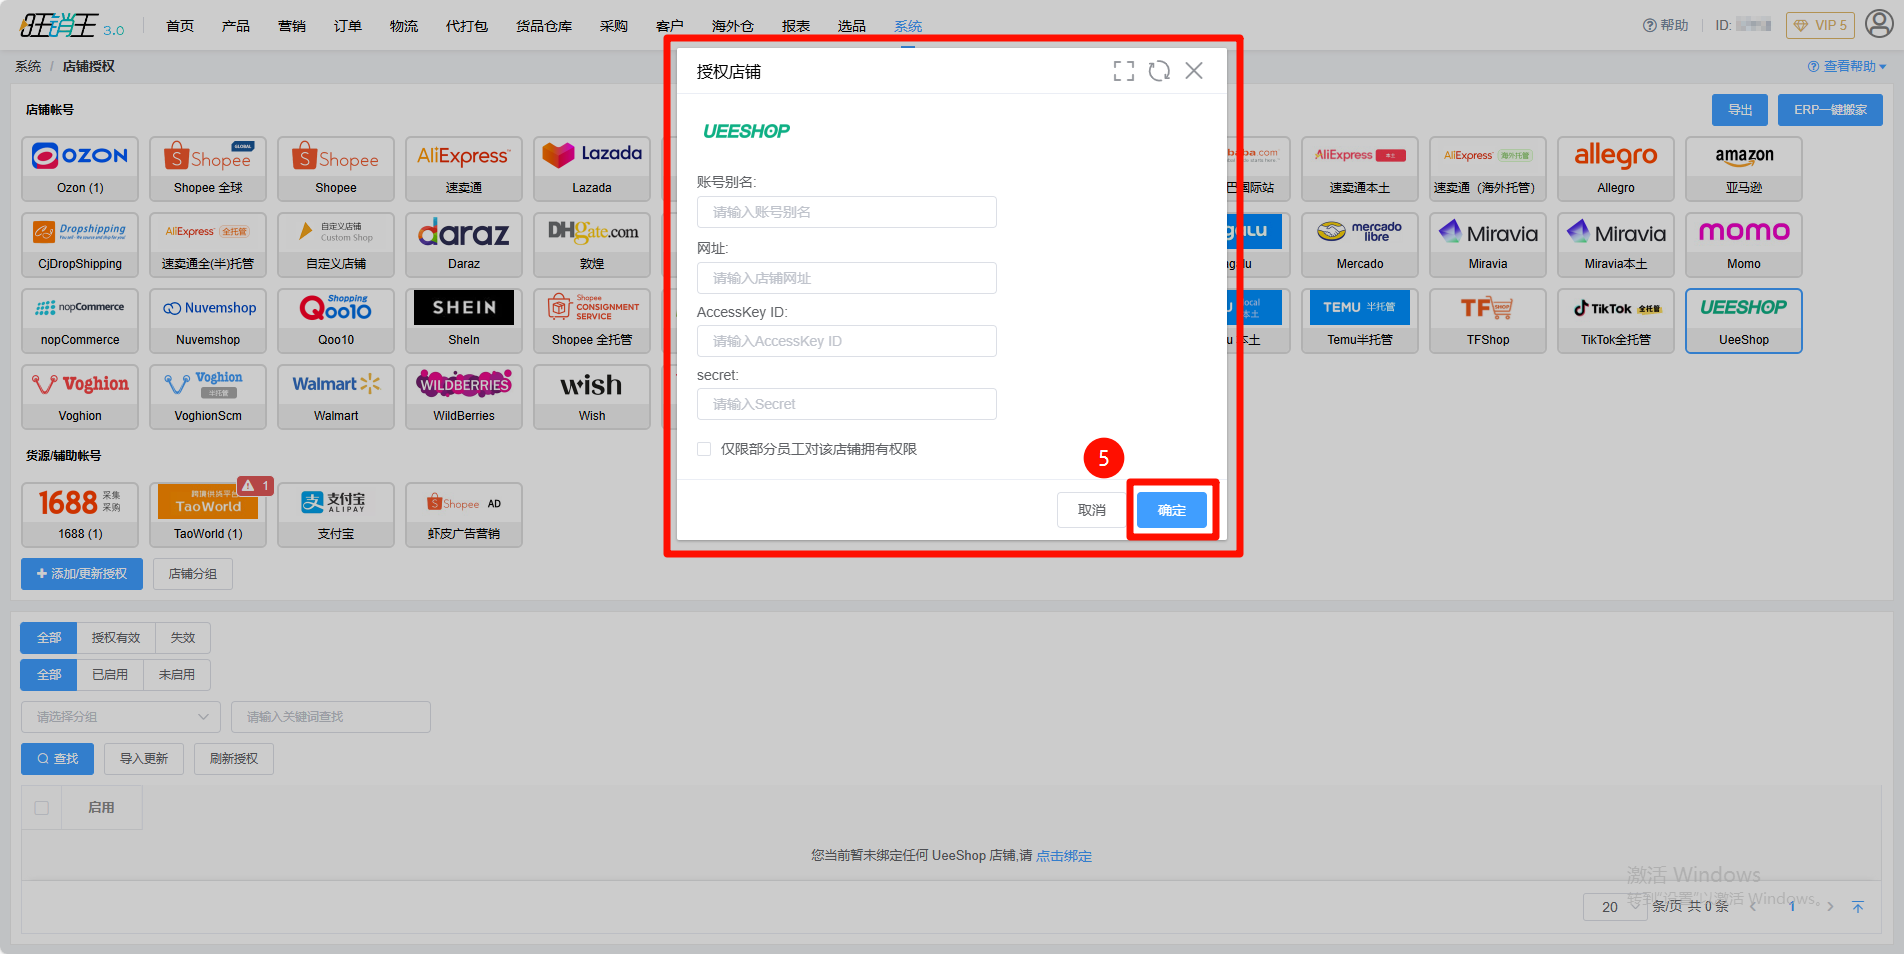Click the 查找 search button
Image resolution: width=1904 pixels, height=954 pixels.
tap(58, 759)
